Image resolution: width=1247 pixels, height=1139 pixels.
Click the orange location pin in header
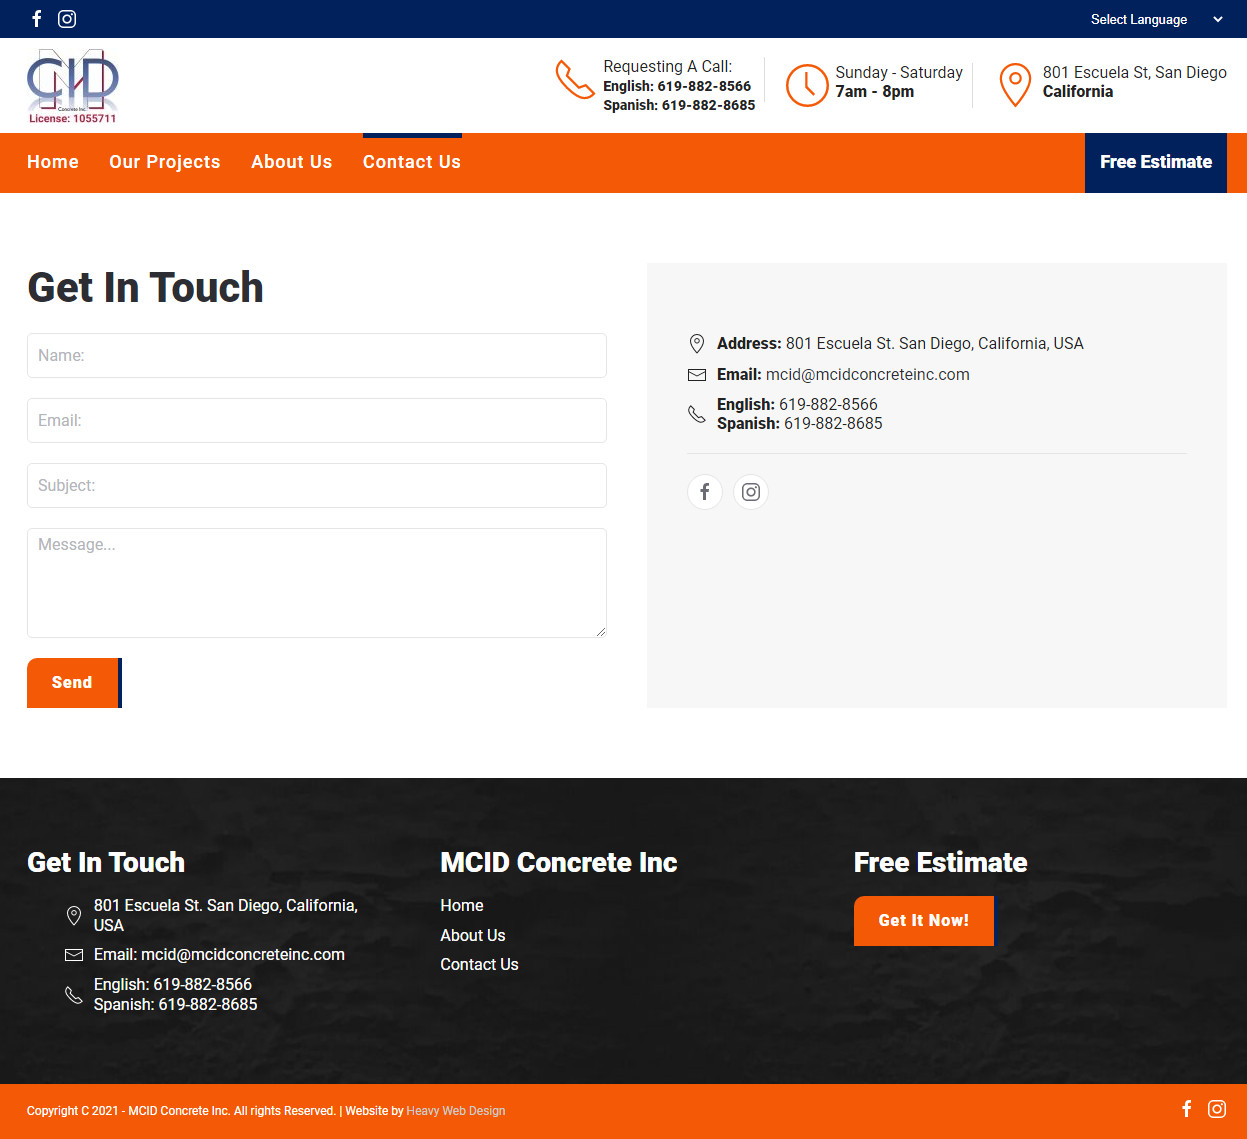pyautogui.click(x=1015, y=85)
